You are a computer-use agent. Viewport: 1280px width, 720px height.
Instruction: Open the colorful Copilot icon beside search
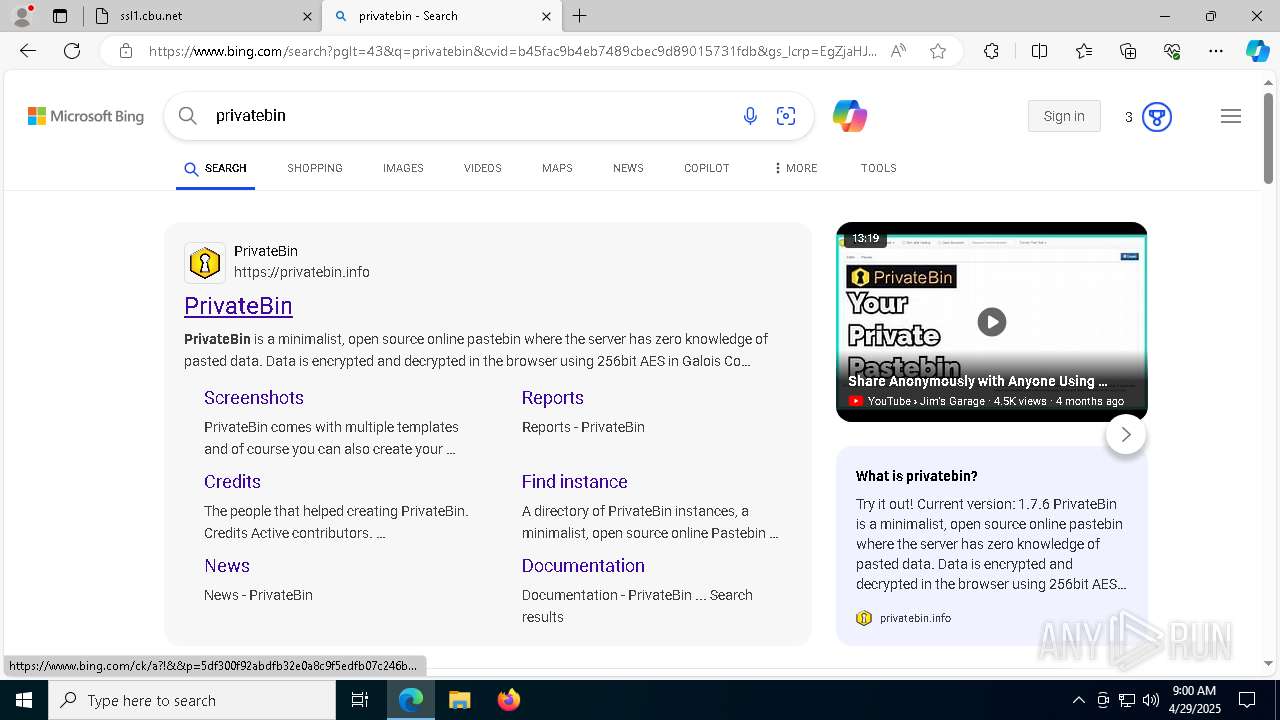(850, 116)
